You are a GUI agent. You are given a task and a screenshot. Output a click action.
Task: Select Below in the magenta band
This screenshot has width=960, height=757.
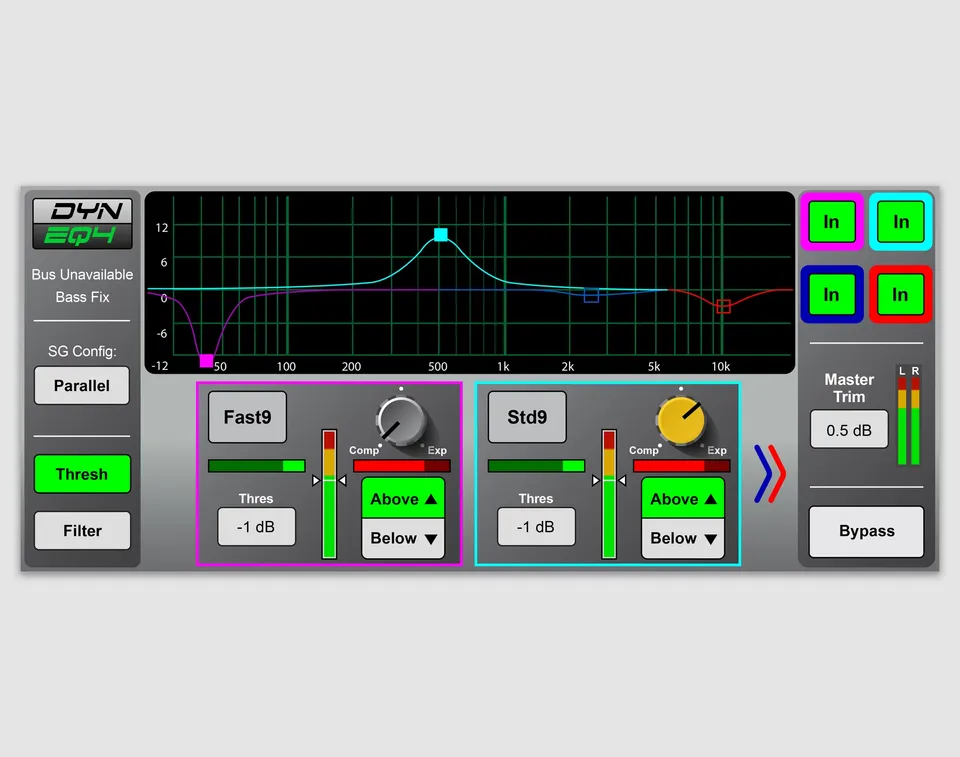tap(403, 538)
